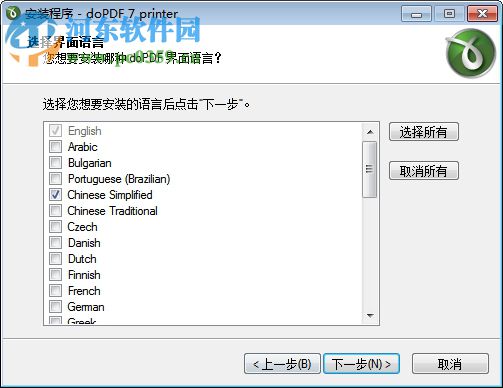503x388 pixels.
Task: Click the 'Czech' list label
Action: click(83, 227)
